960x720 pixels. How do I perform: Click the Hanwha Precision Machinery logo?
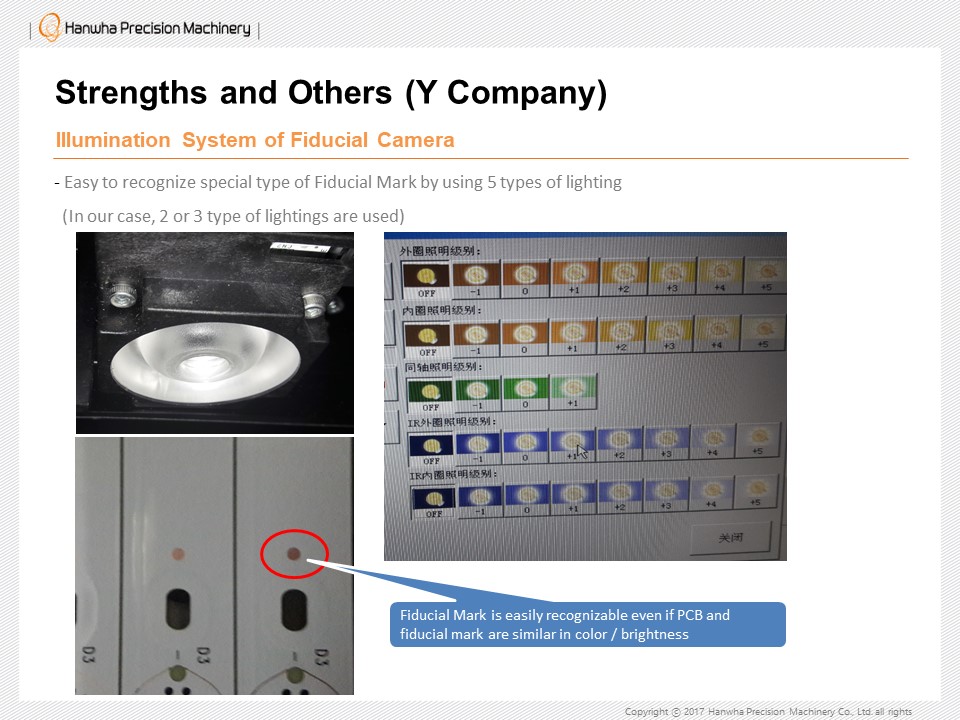(144, 28)
